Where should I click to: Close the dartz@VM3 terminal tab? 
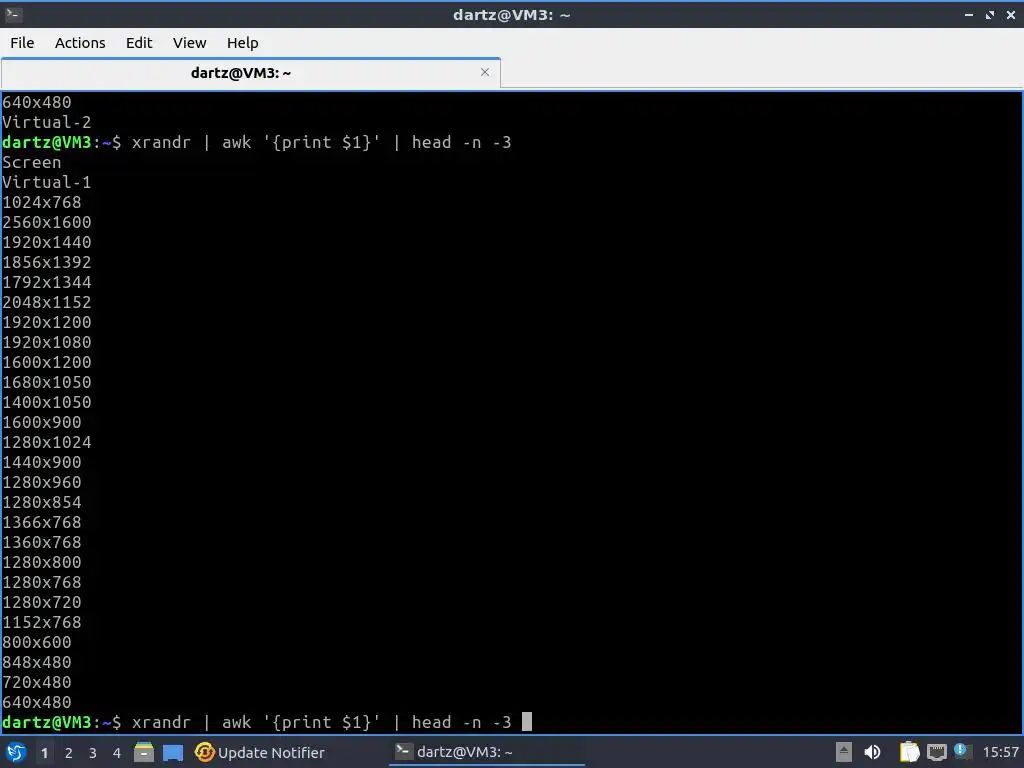[x=485, y=72]
